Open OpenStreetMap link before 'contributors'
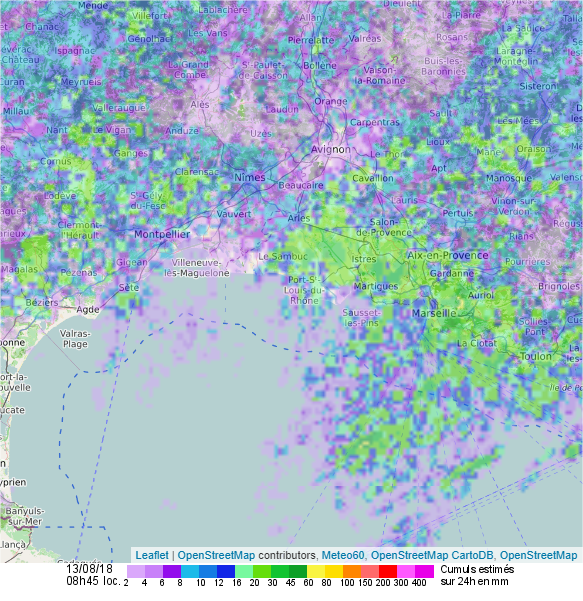The height and width of the screenshot is (601, 583). click(216, 555)
